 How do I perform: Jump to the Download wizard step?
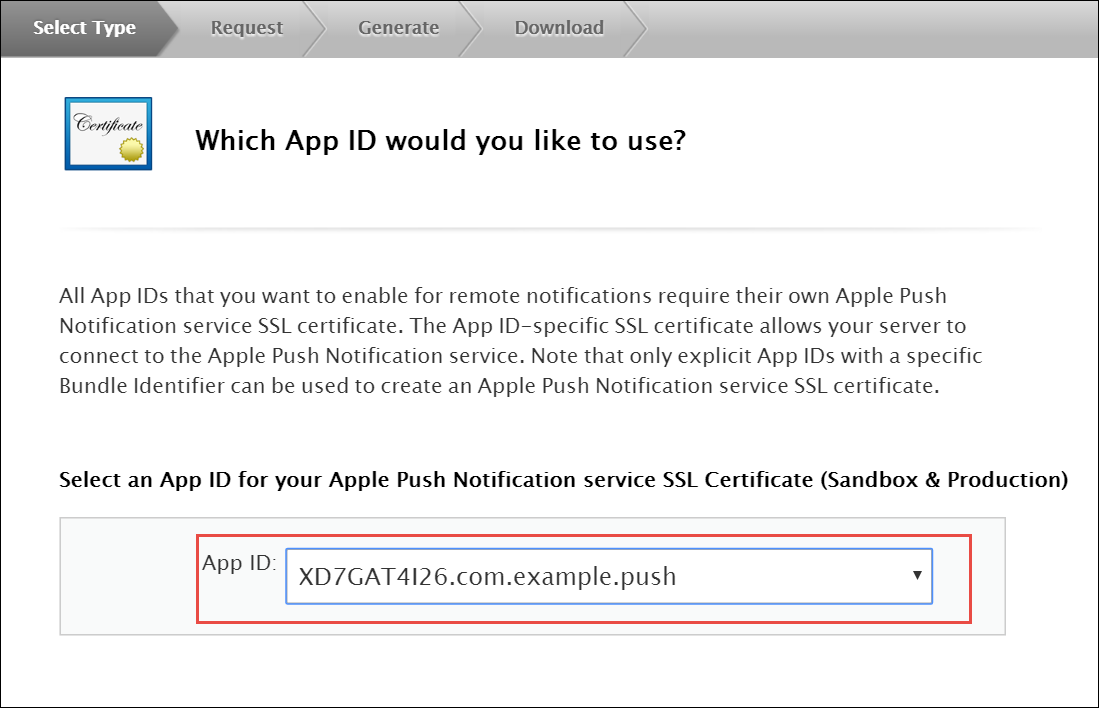click(559, 28)
